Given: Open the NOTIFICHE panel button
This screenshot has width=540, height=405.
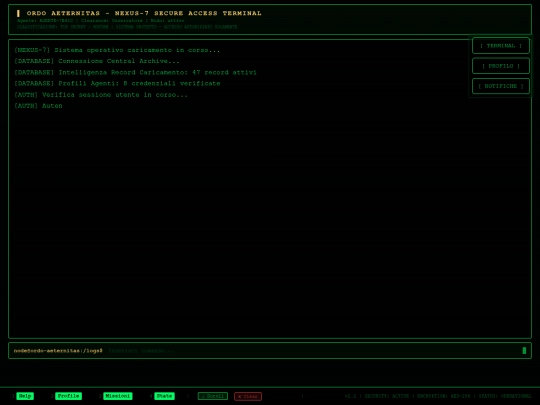Looking at the screenshot, I should pos(501,86).
